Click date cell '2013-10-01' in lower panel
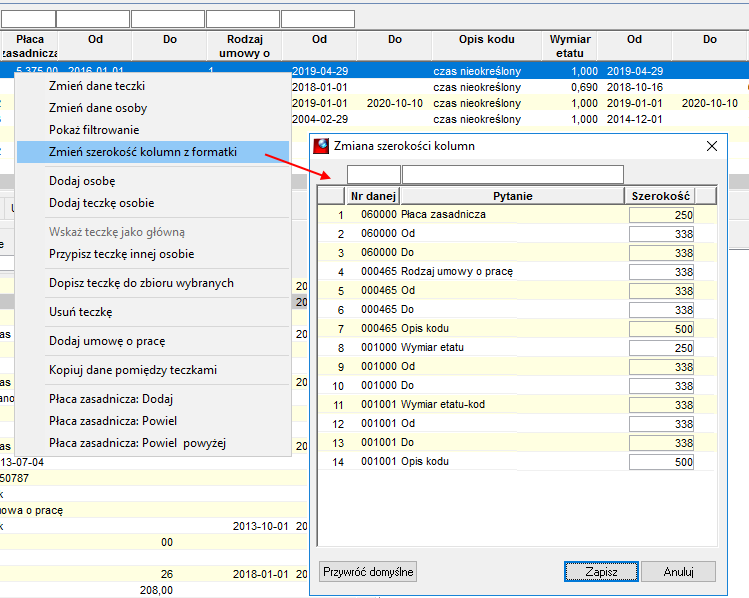 tap(260, 526)
